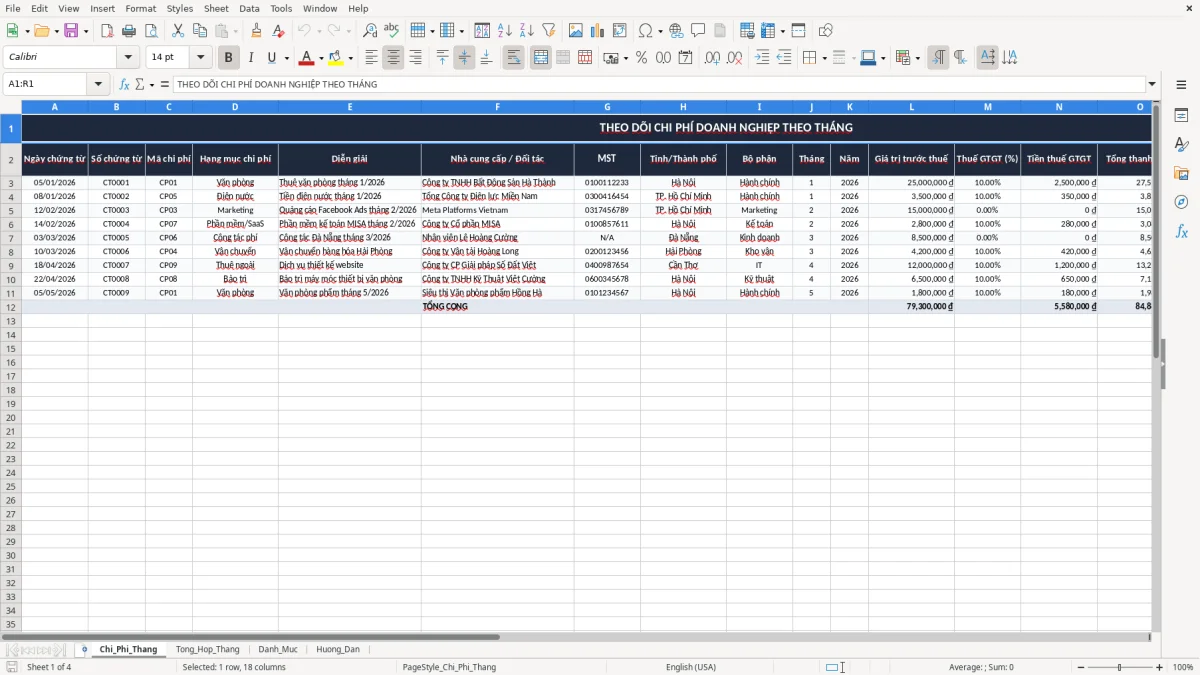The height and width of the screenshot is (675, 1200).
Task: Switch to Danh_Muc sheet tab
Action: pos(278,649)
